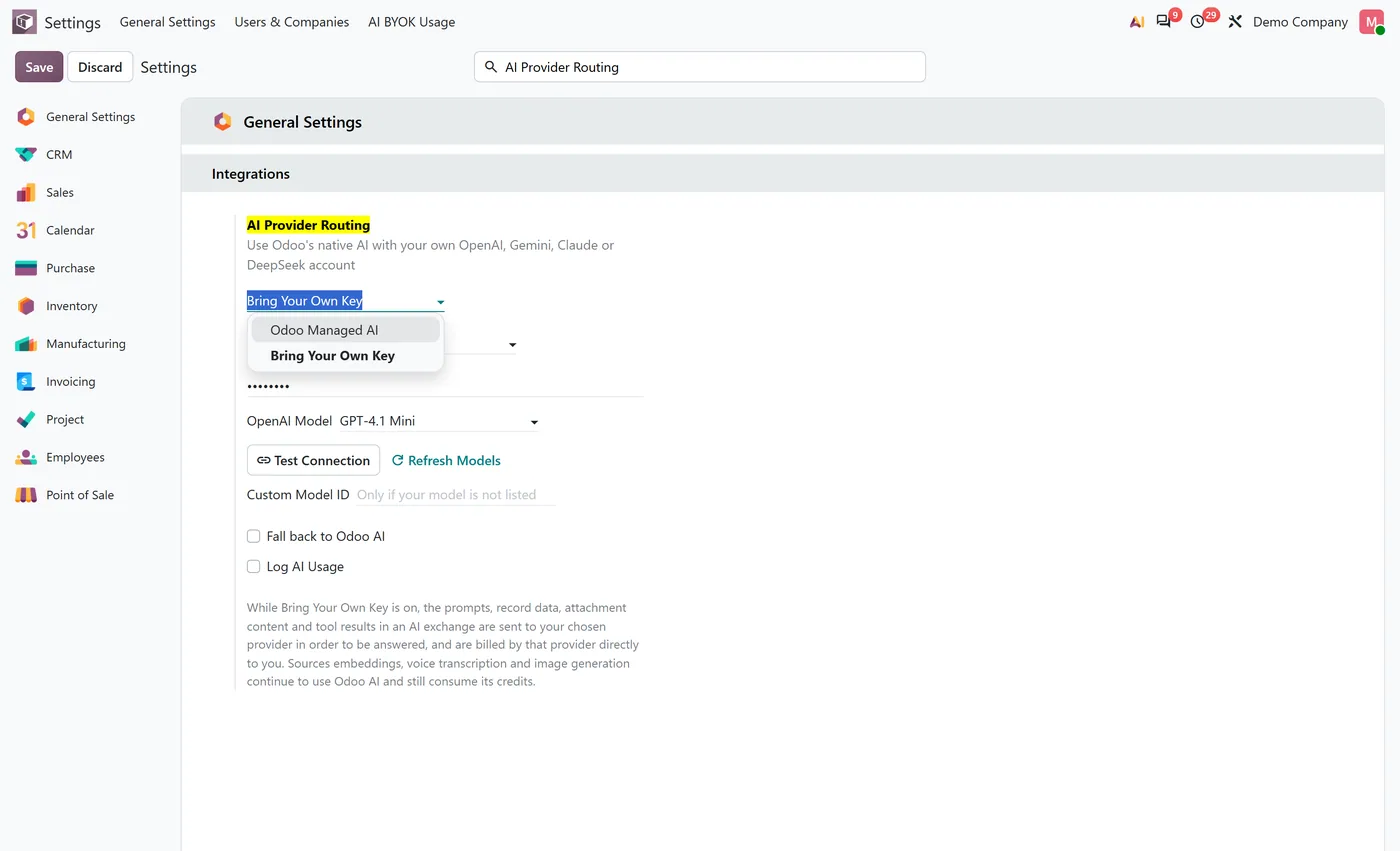Image resolution: width=1400 pixels, height=851 pixels.
Task: Enable Fall back to Odoo AI checkbox
Action: tap(253, 537)
